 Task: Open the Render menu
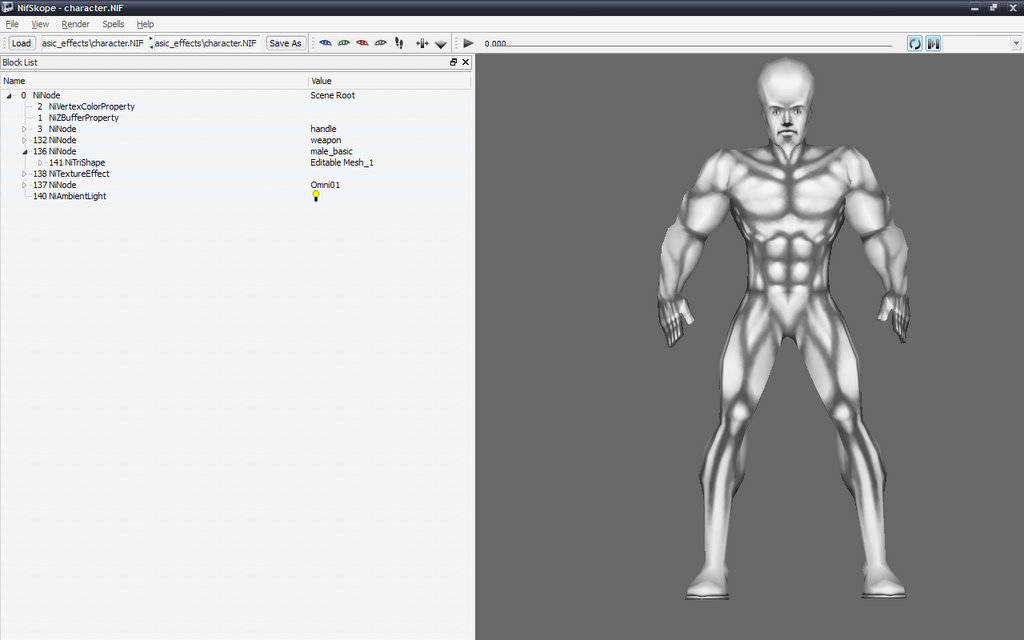[x=75, y=24]
